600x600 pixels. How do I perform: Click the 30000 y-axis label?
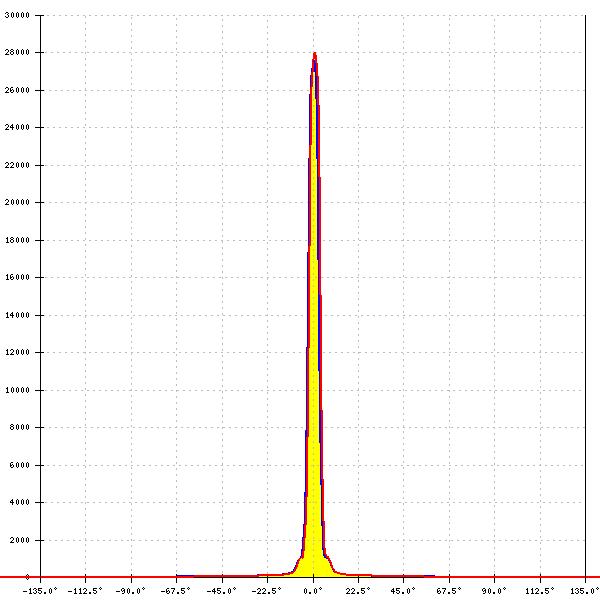pos(17,15)
